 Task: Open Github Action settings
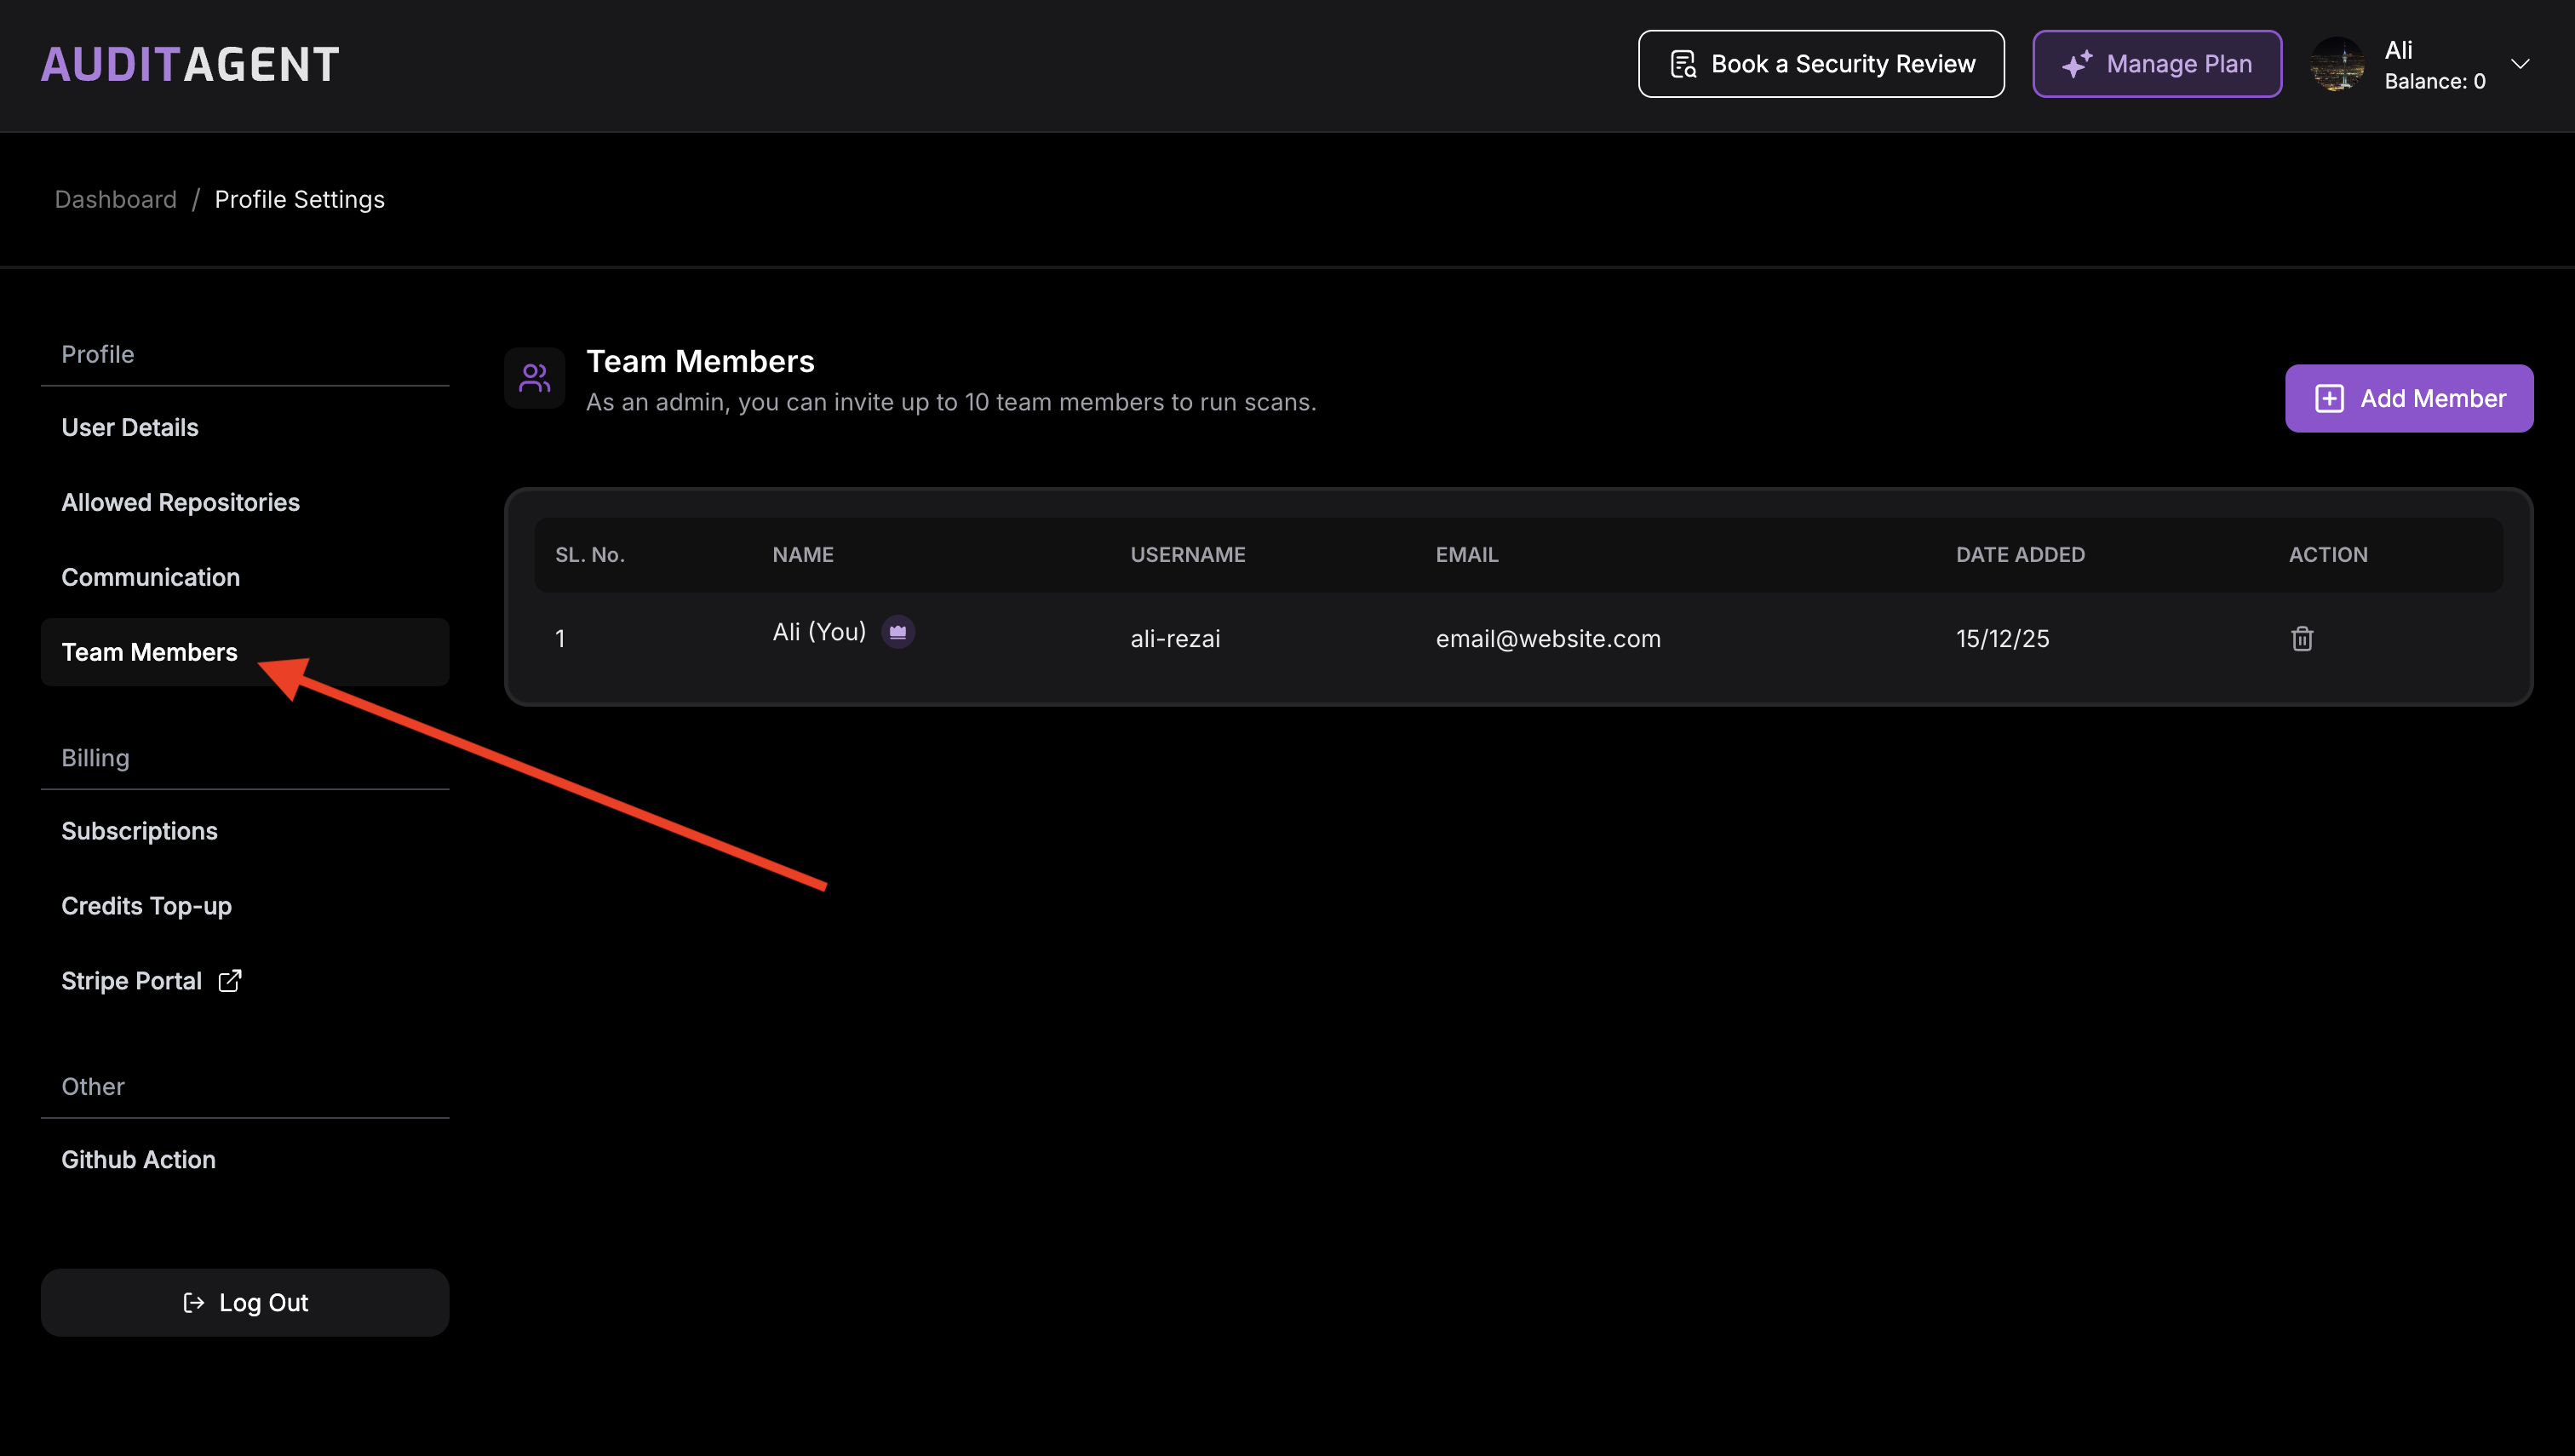pos(138,1159)
